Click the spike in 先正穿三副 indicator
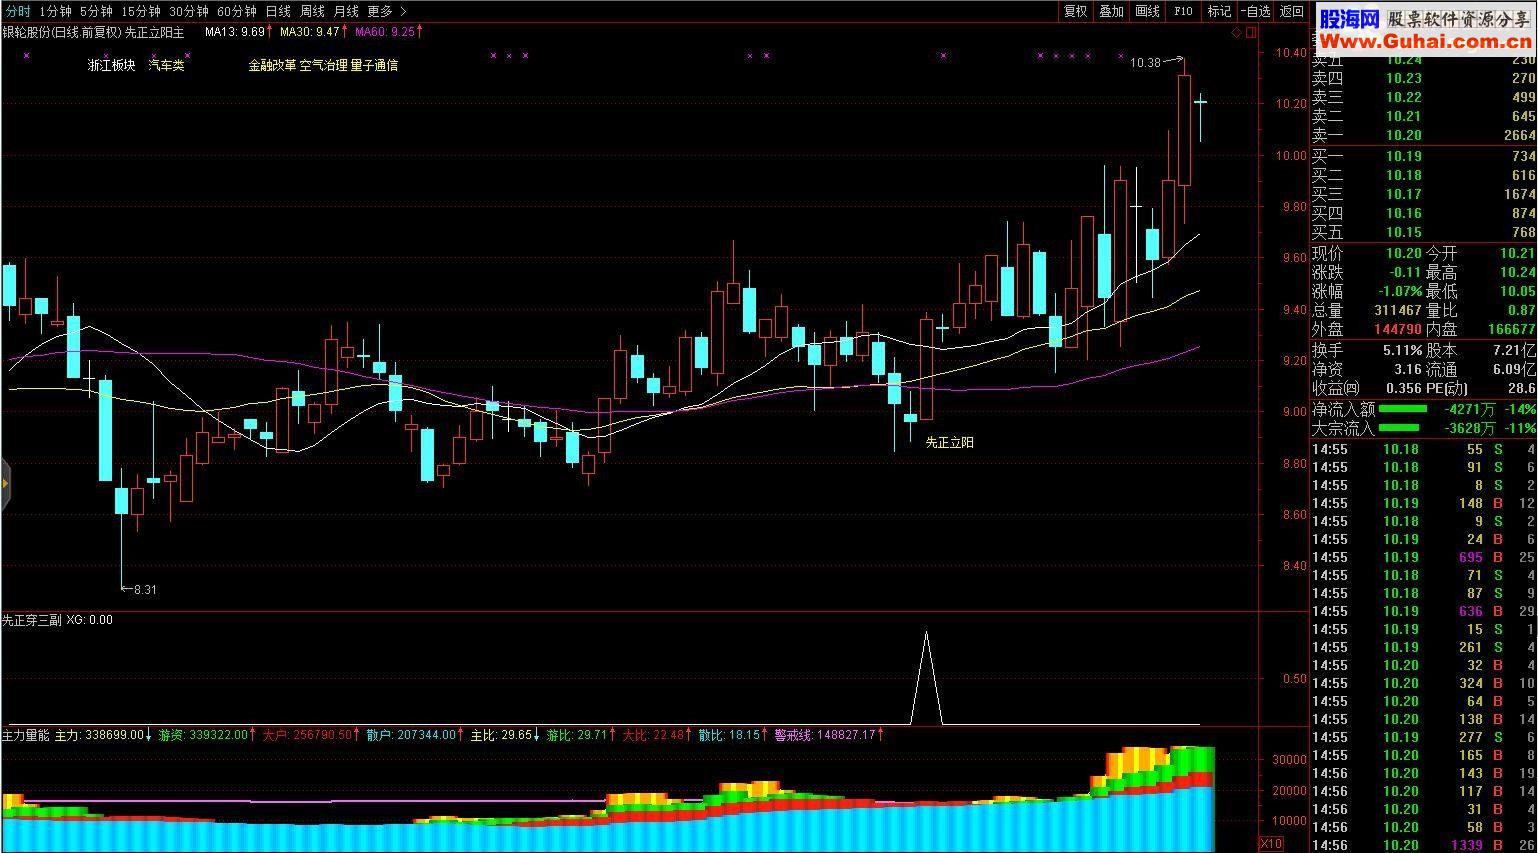The width and height of the screenshot is (1538, 853). tap(926, 676)
